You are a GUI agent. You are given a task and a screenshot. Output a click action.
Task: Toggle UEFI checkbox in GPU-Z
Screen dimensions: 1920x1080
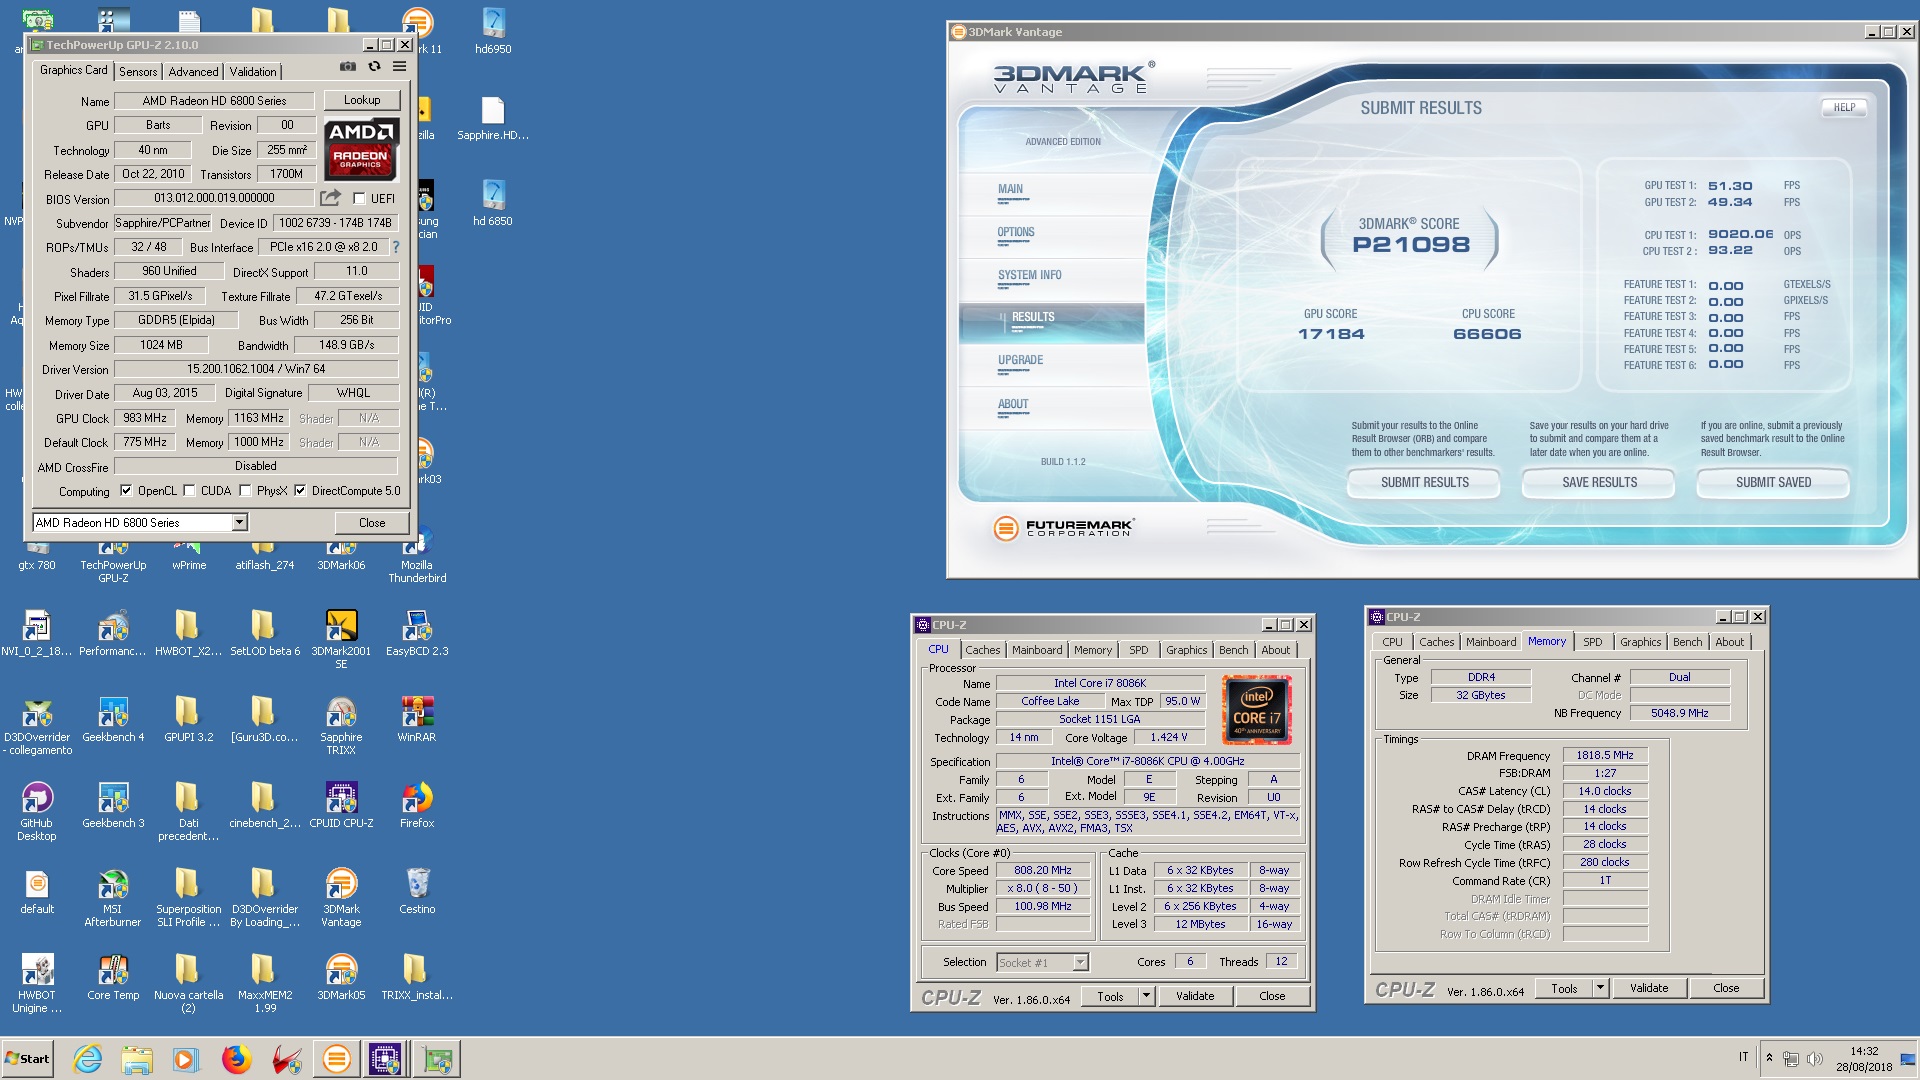(359, 198)
